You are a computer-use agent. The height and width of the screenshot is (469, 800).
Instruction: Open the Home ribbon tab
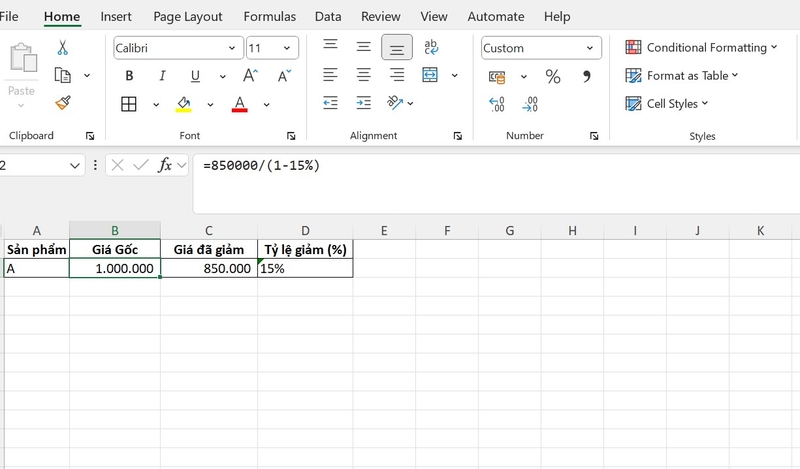[x=62, y=17]
